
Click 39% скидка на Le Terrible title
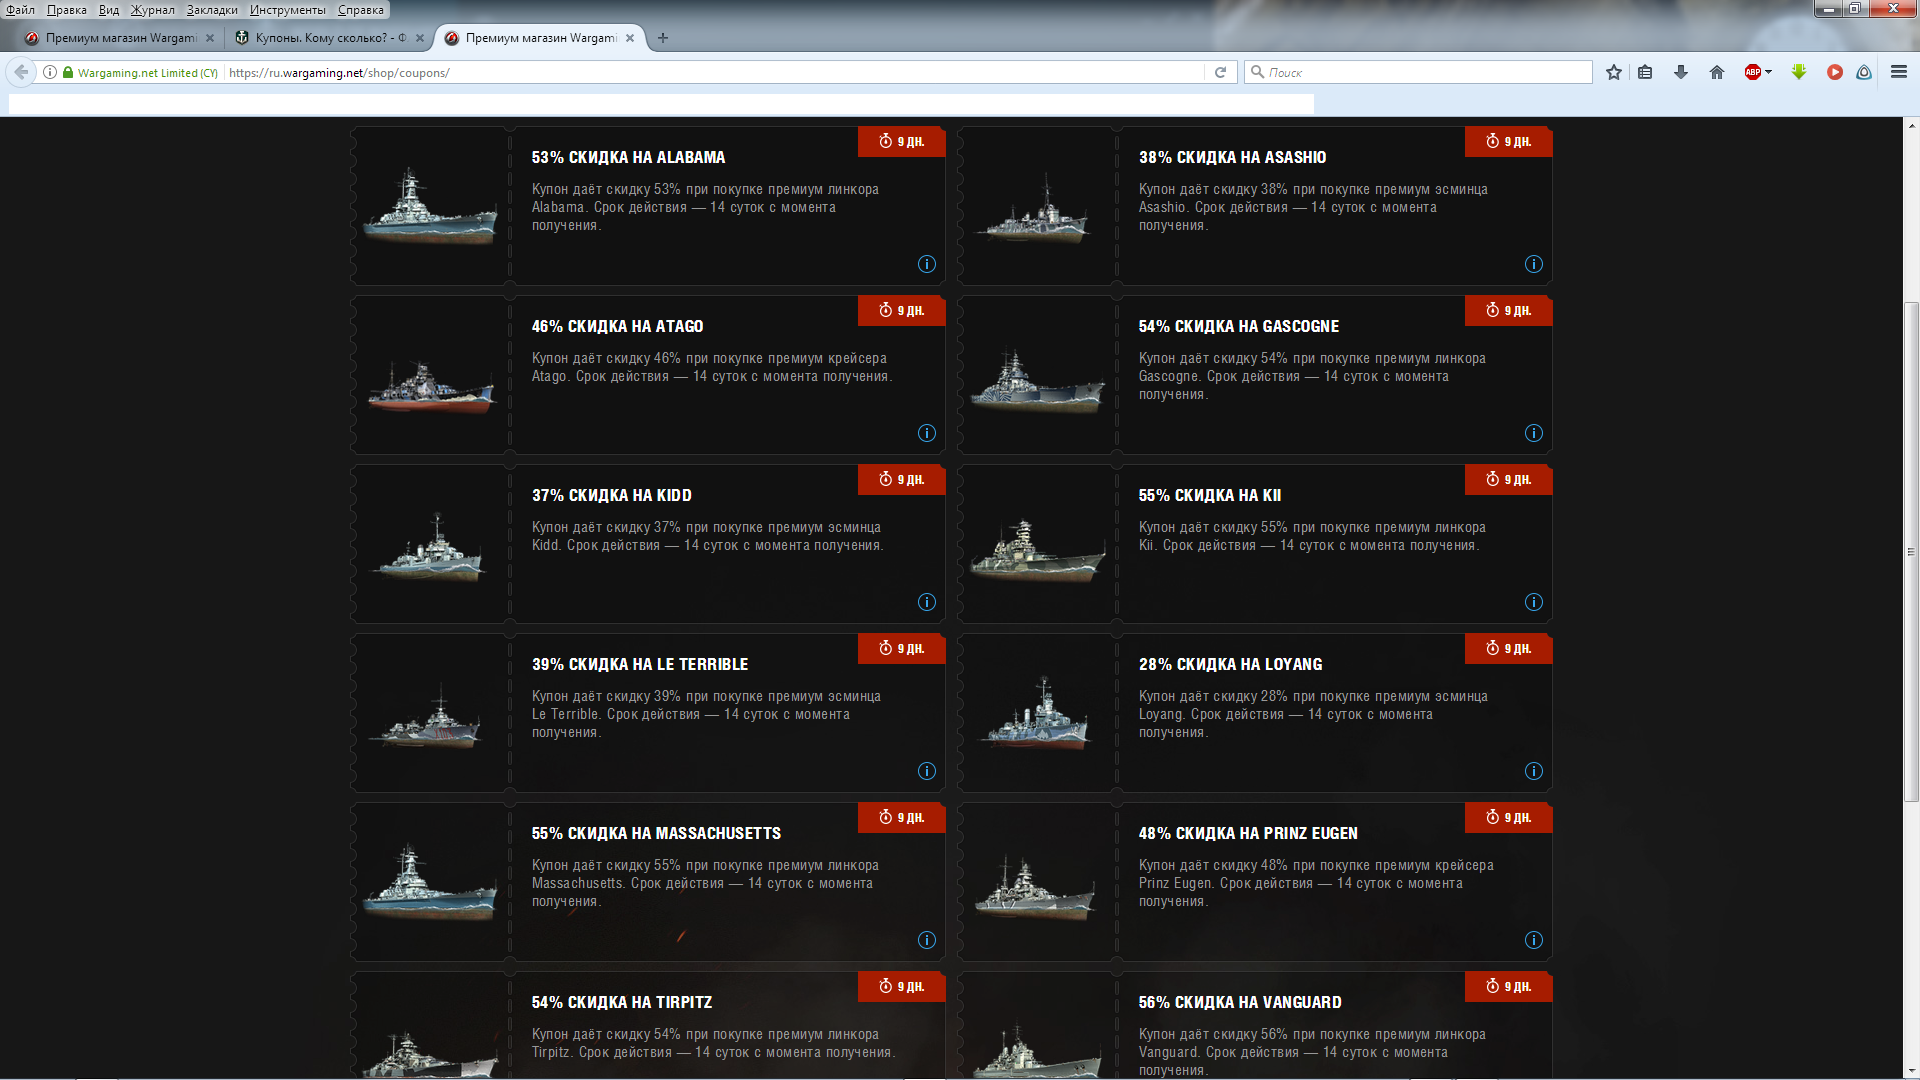[x=639, y=664]
